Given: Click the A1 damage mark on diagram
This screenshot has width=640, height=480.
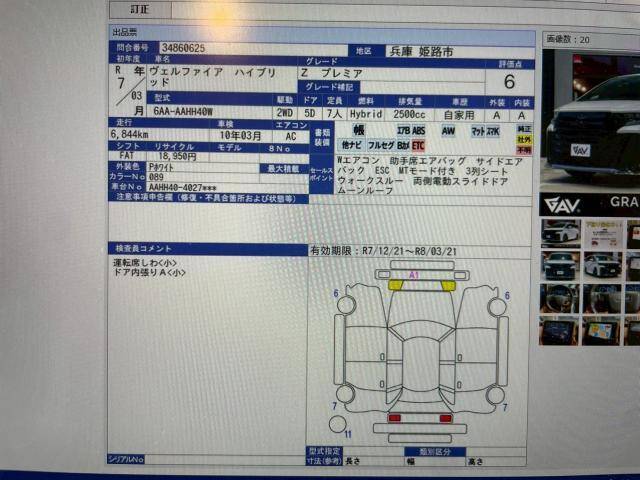Looking at the screenshot, I should pyautogui.click(x=414, y=274).
